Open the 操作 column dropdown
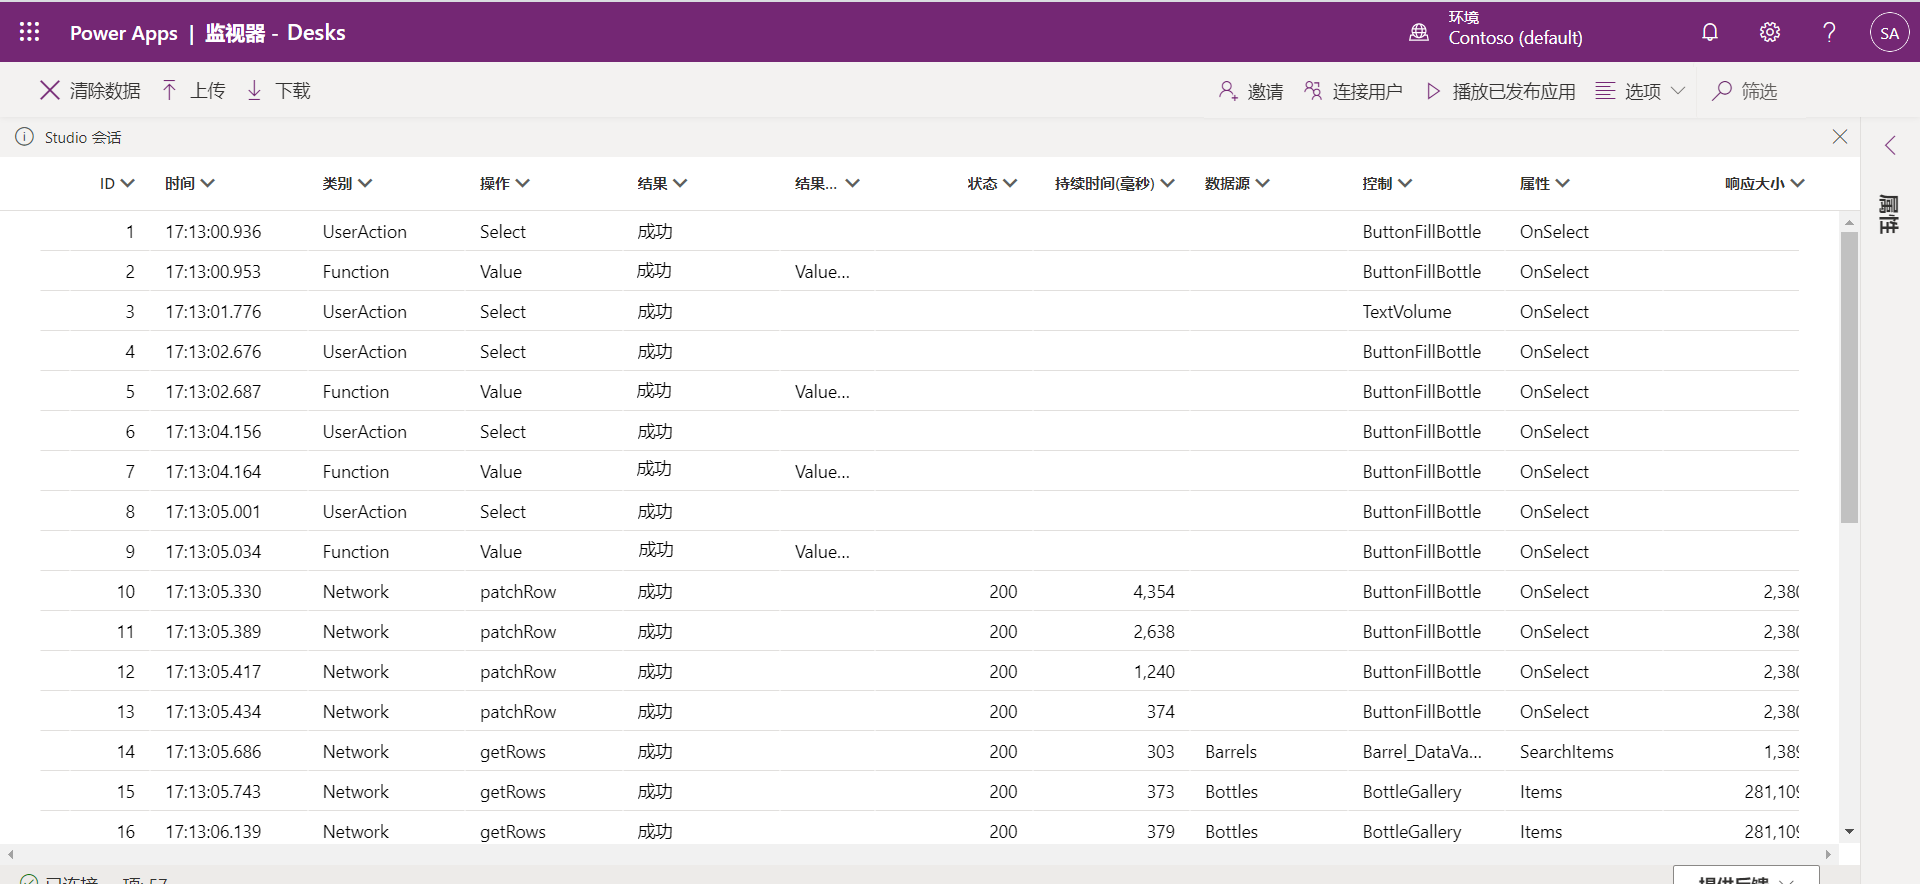 (522, 183)
